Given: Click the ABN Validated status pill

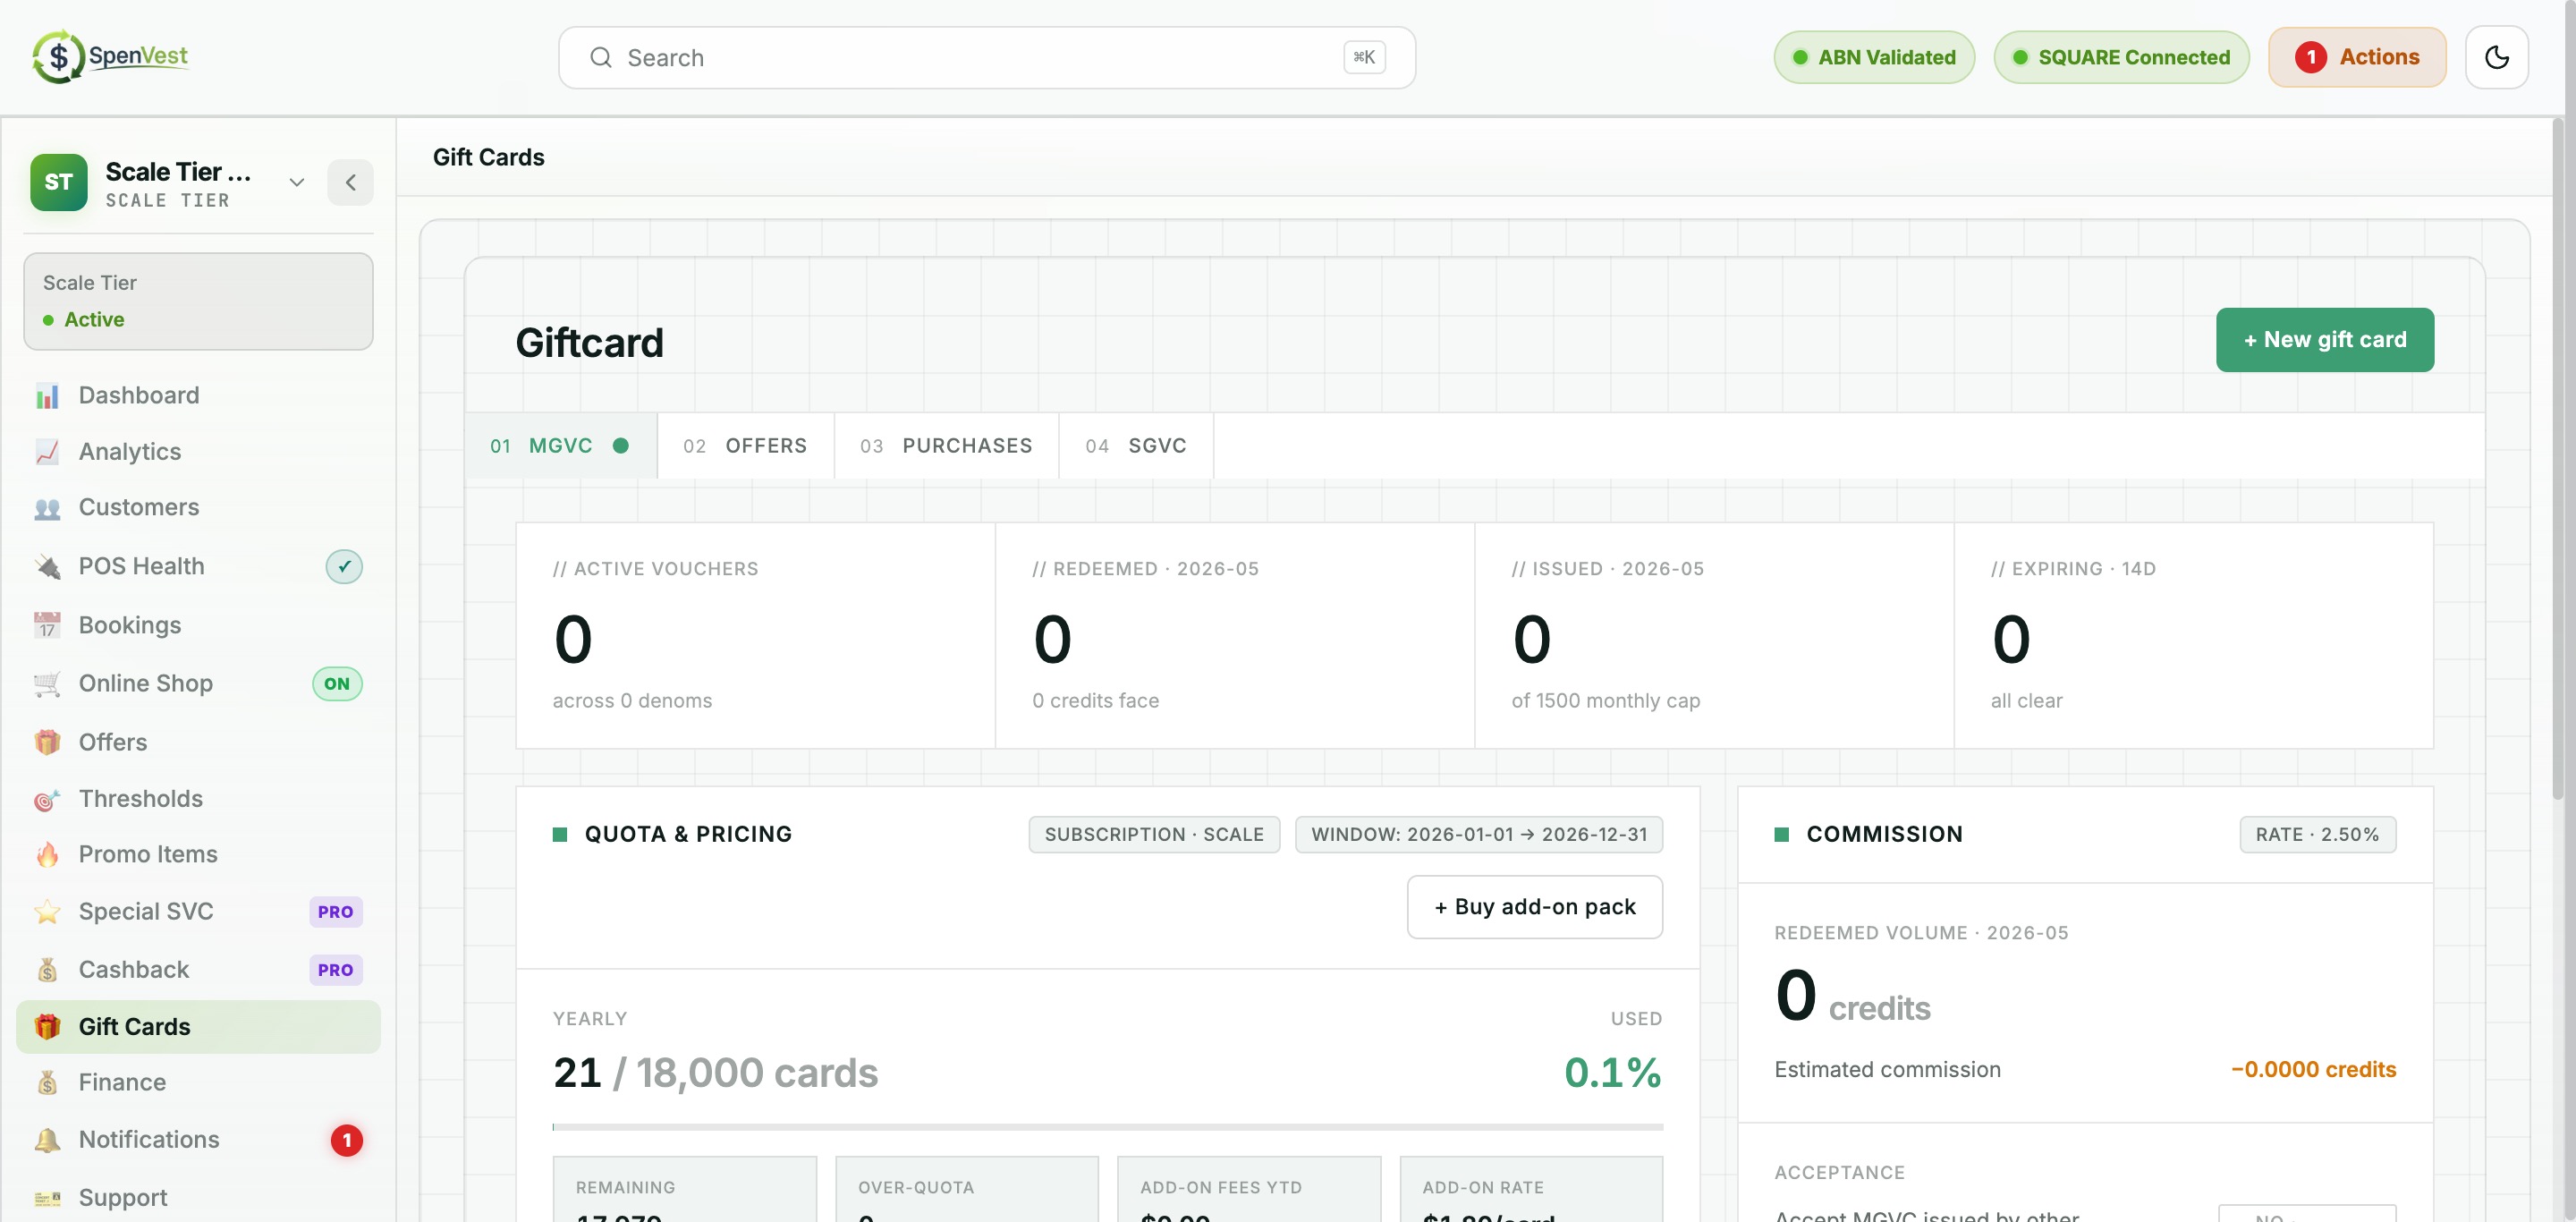Looking at the screenshot, I should coord(1874,57).
